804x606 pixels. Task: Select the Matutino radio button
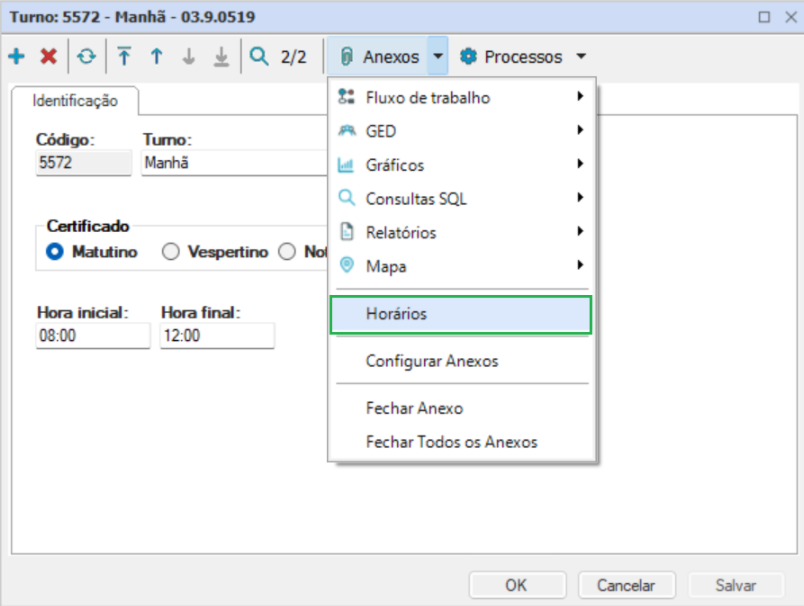point(55,252)
